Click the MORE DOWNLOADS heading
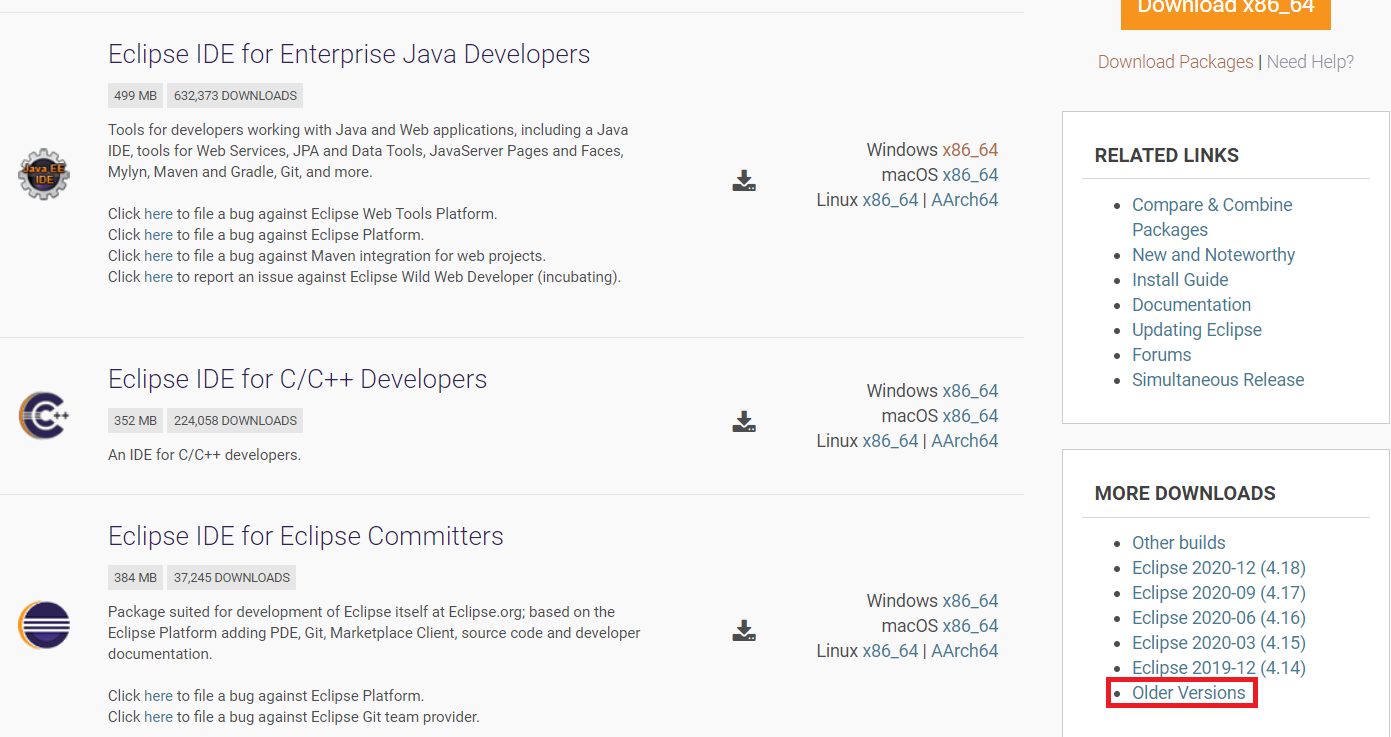This screenshot has height=737, width=1391. point(1185,493)
